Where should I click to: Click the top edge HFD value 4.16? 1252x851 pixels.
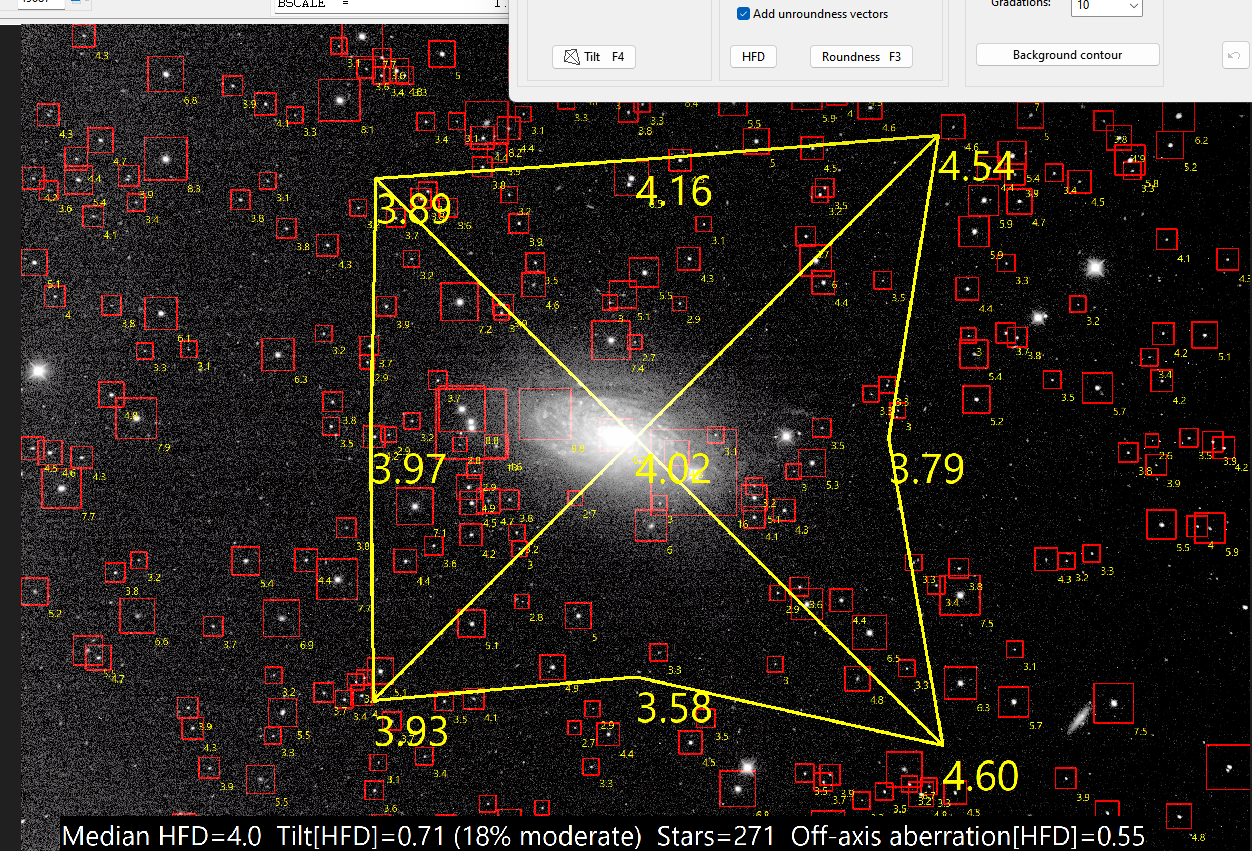674,191
